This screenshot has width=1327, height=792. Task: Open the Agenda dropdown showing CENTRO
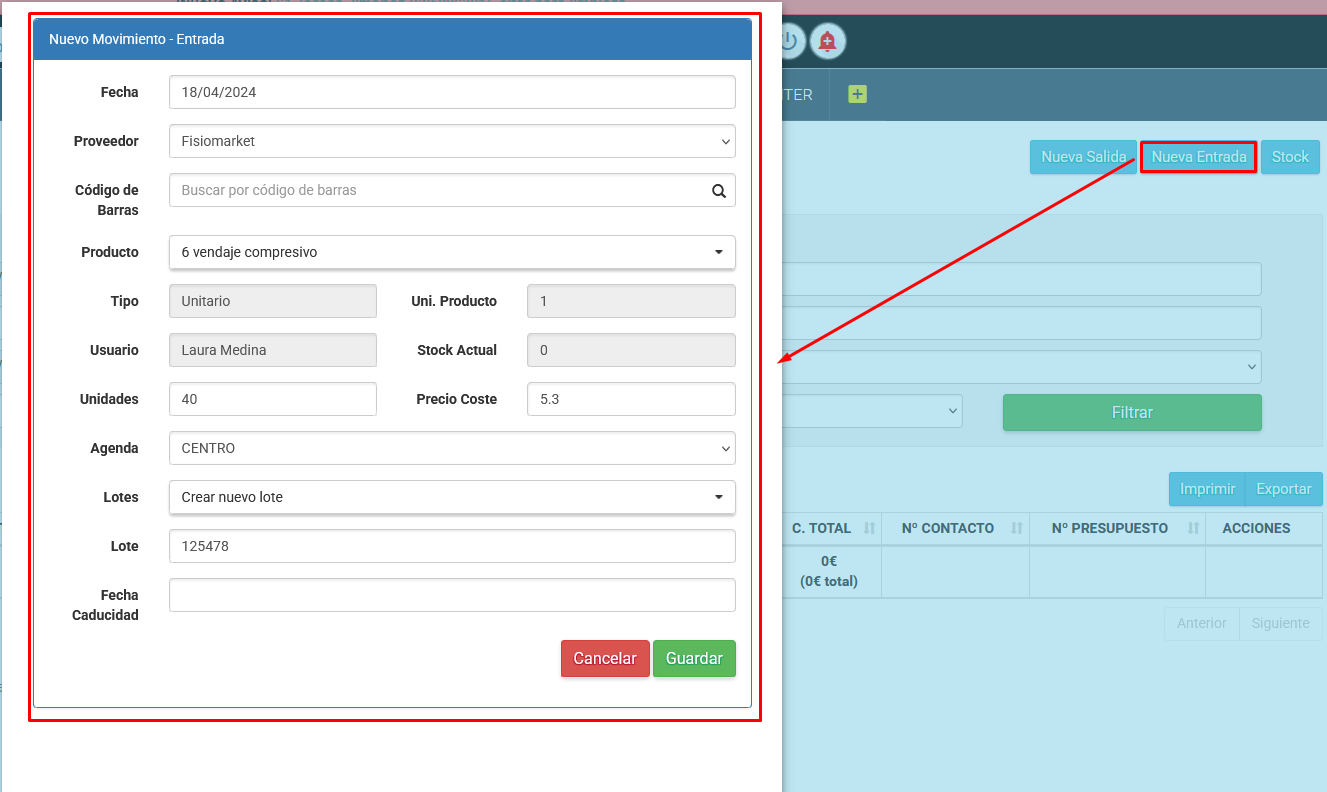[x=452, y=448]
